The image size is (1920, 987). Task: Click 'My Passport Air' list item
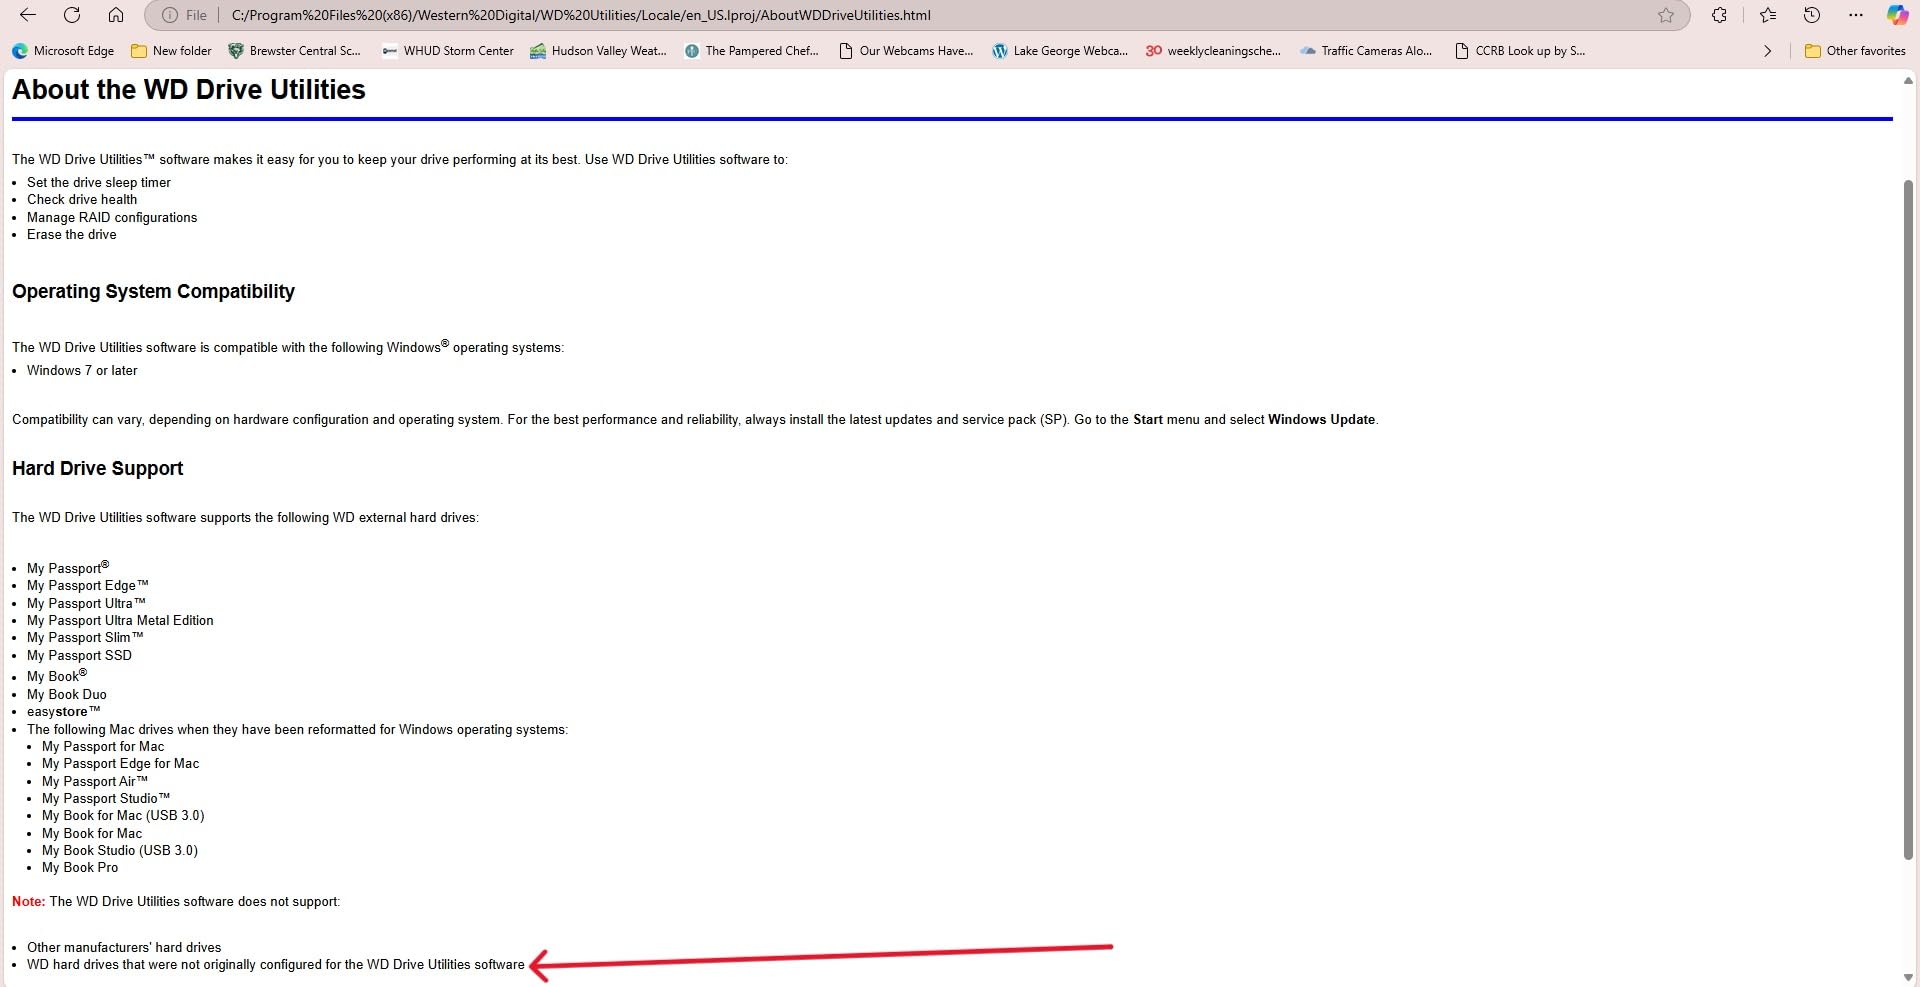coord(95,782)
